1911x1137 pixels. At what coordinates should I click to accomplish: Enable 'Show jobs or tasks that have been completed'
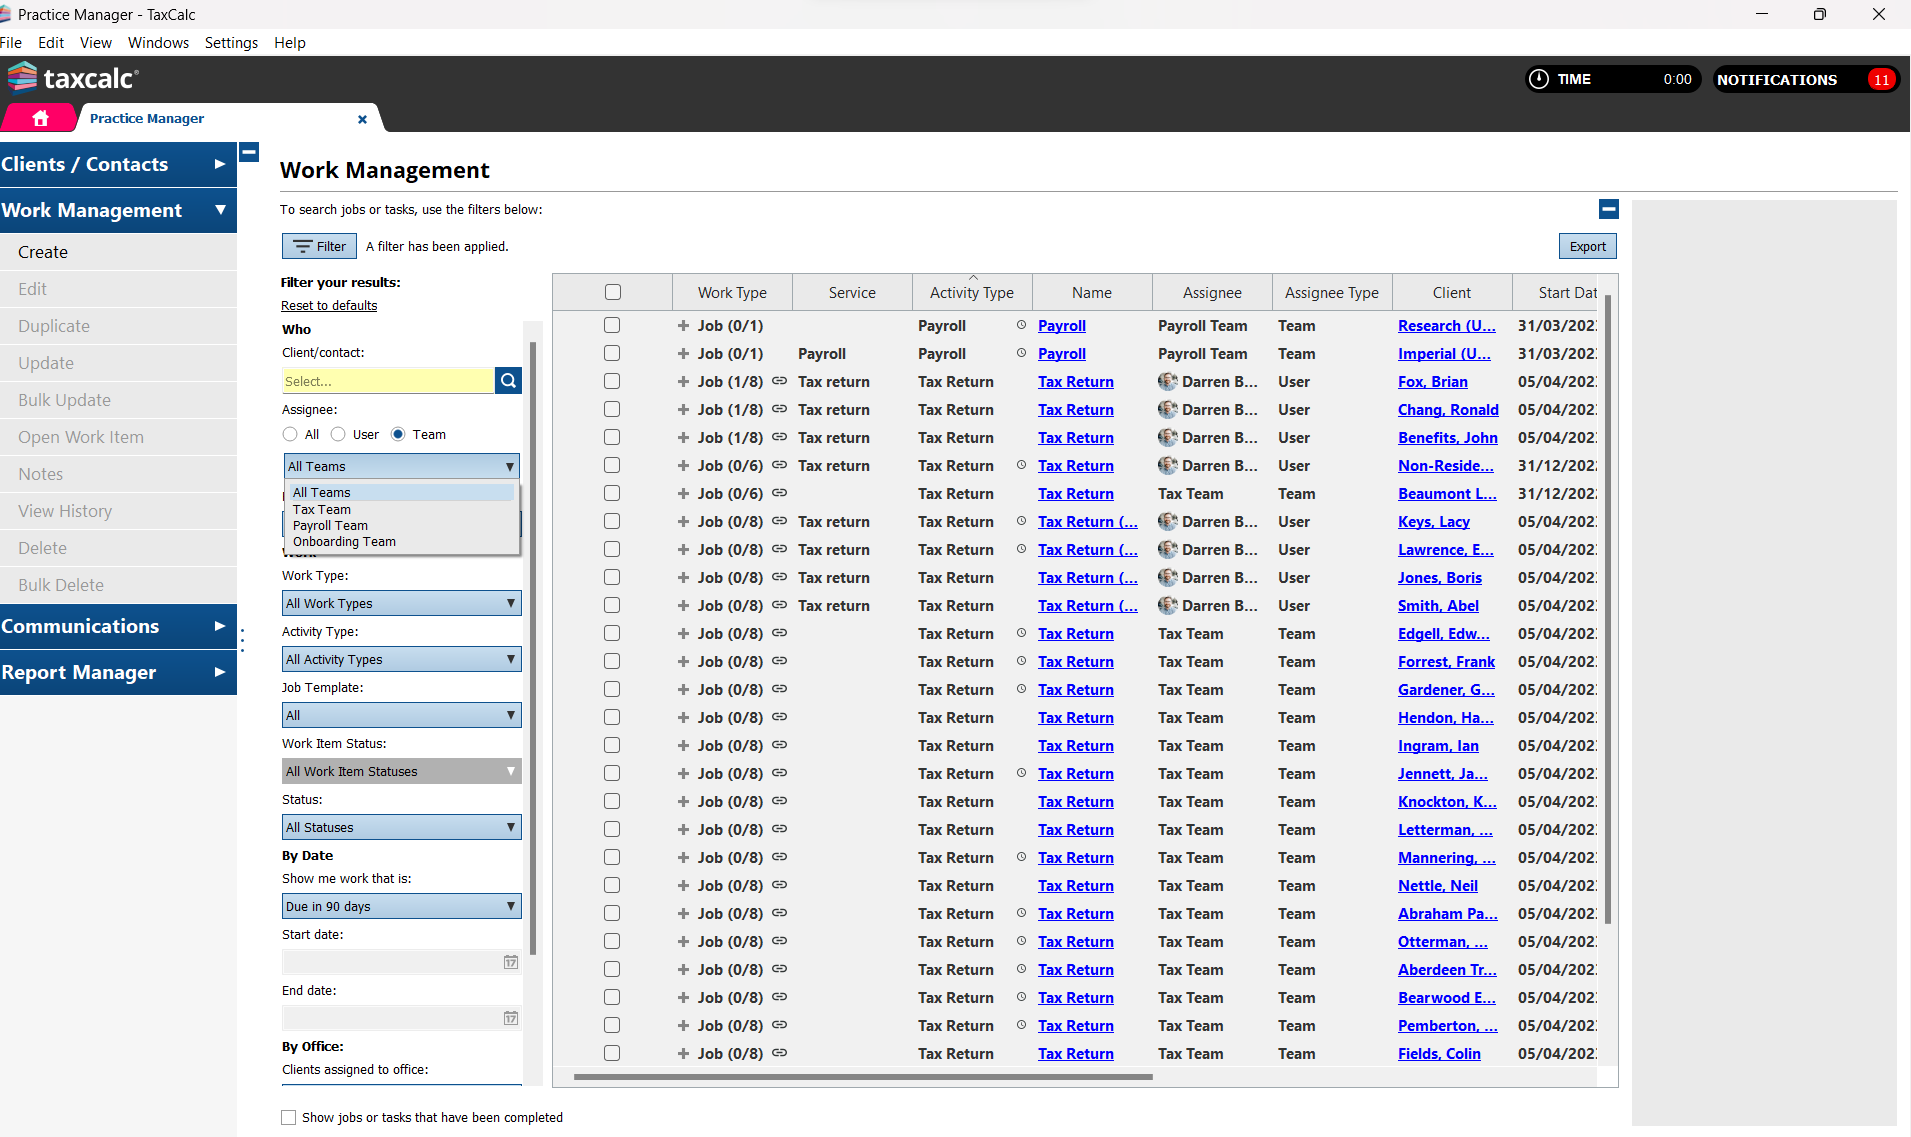(x=288, y=1117)
